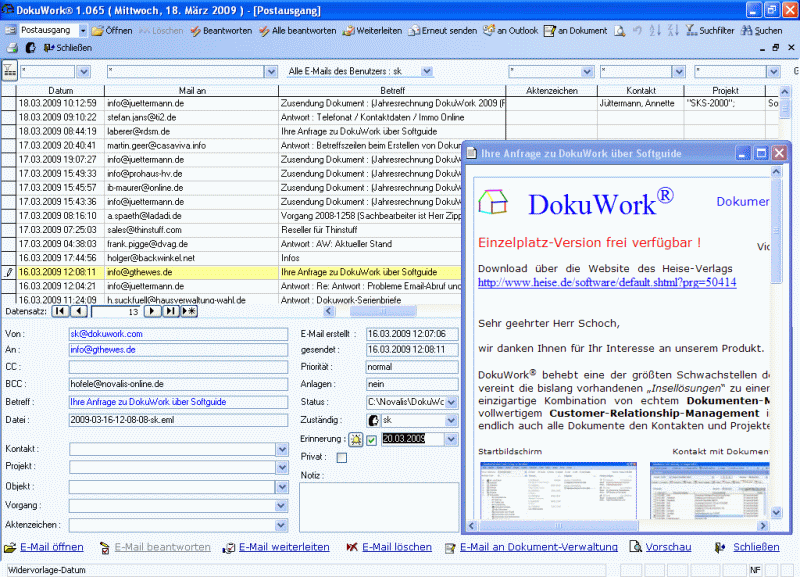Open the Projekt dropdown in the detail form
Viewport: 800px width, 577px height.
click(282, 467)
